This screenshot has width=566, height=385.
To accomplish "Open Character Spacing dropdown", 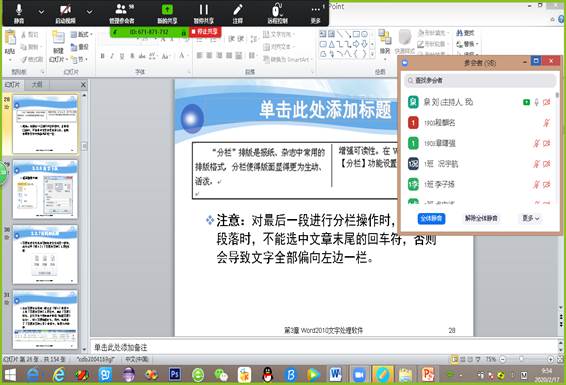I will (x=153, y=56).
